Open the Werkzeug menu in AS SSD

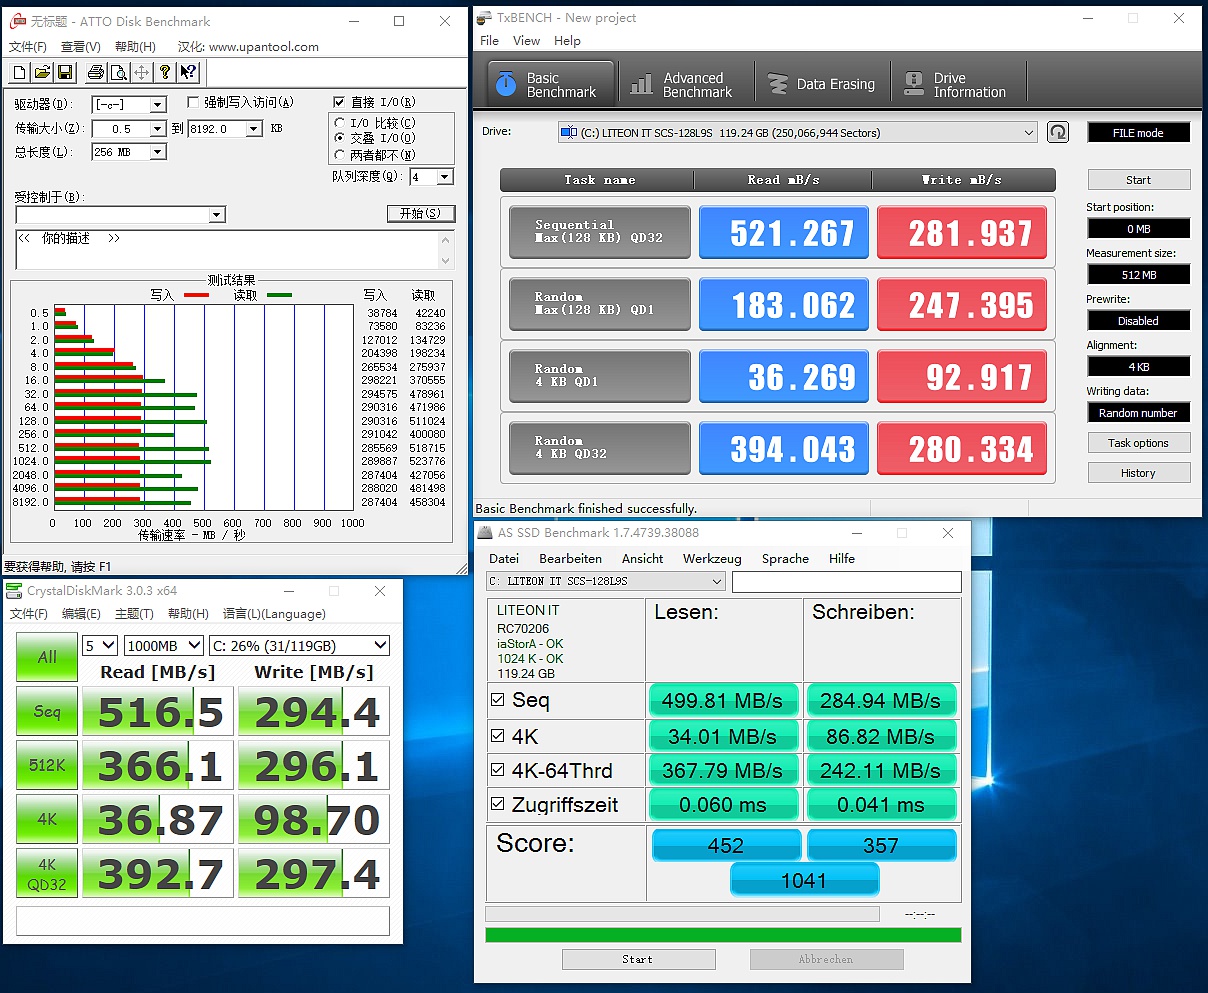click(x=711, y=558)
